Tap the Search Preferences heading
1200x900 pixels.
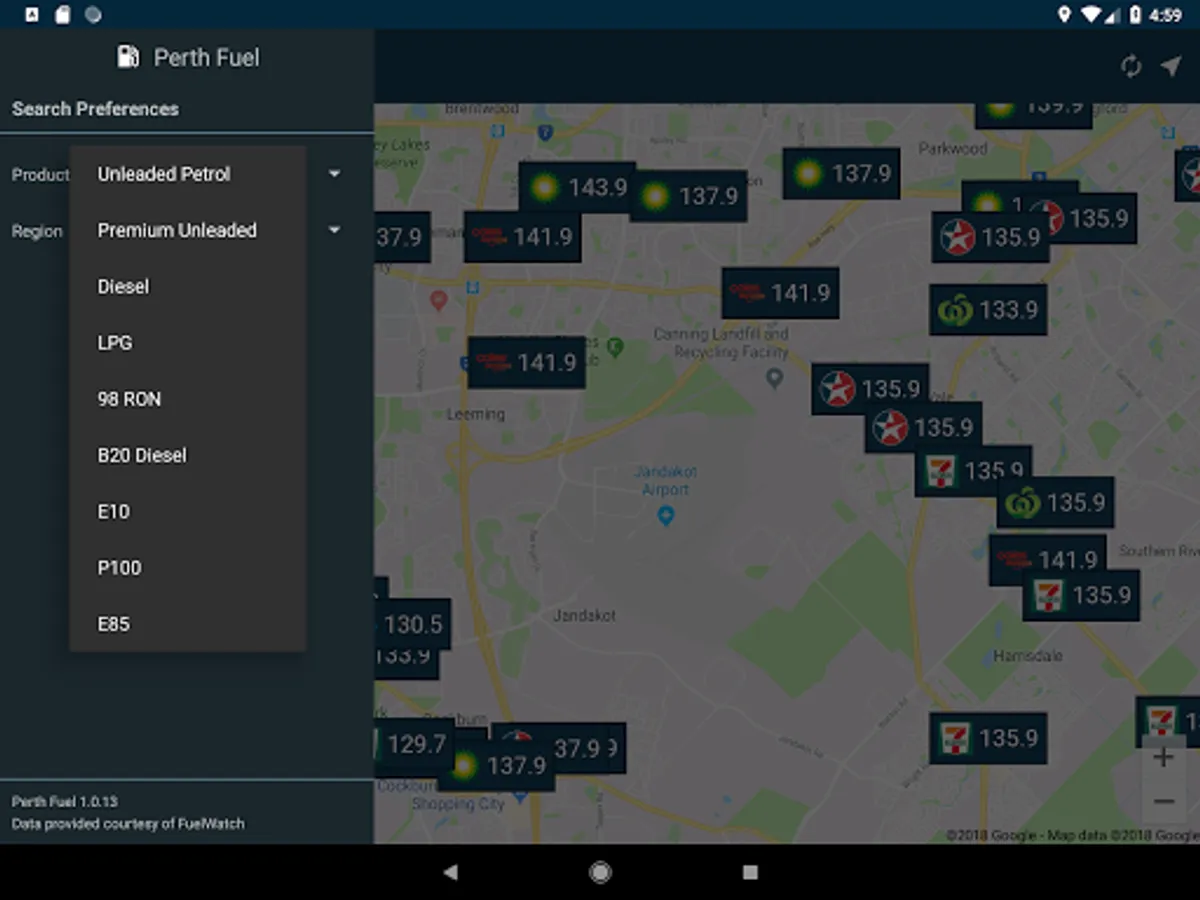[95, 109]
